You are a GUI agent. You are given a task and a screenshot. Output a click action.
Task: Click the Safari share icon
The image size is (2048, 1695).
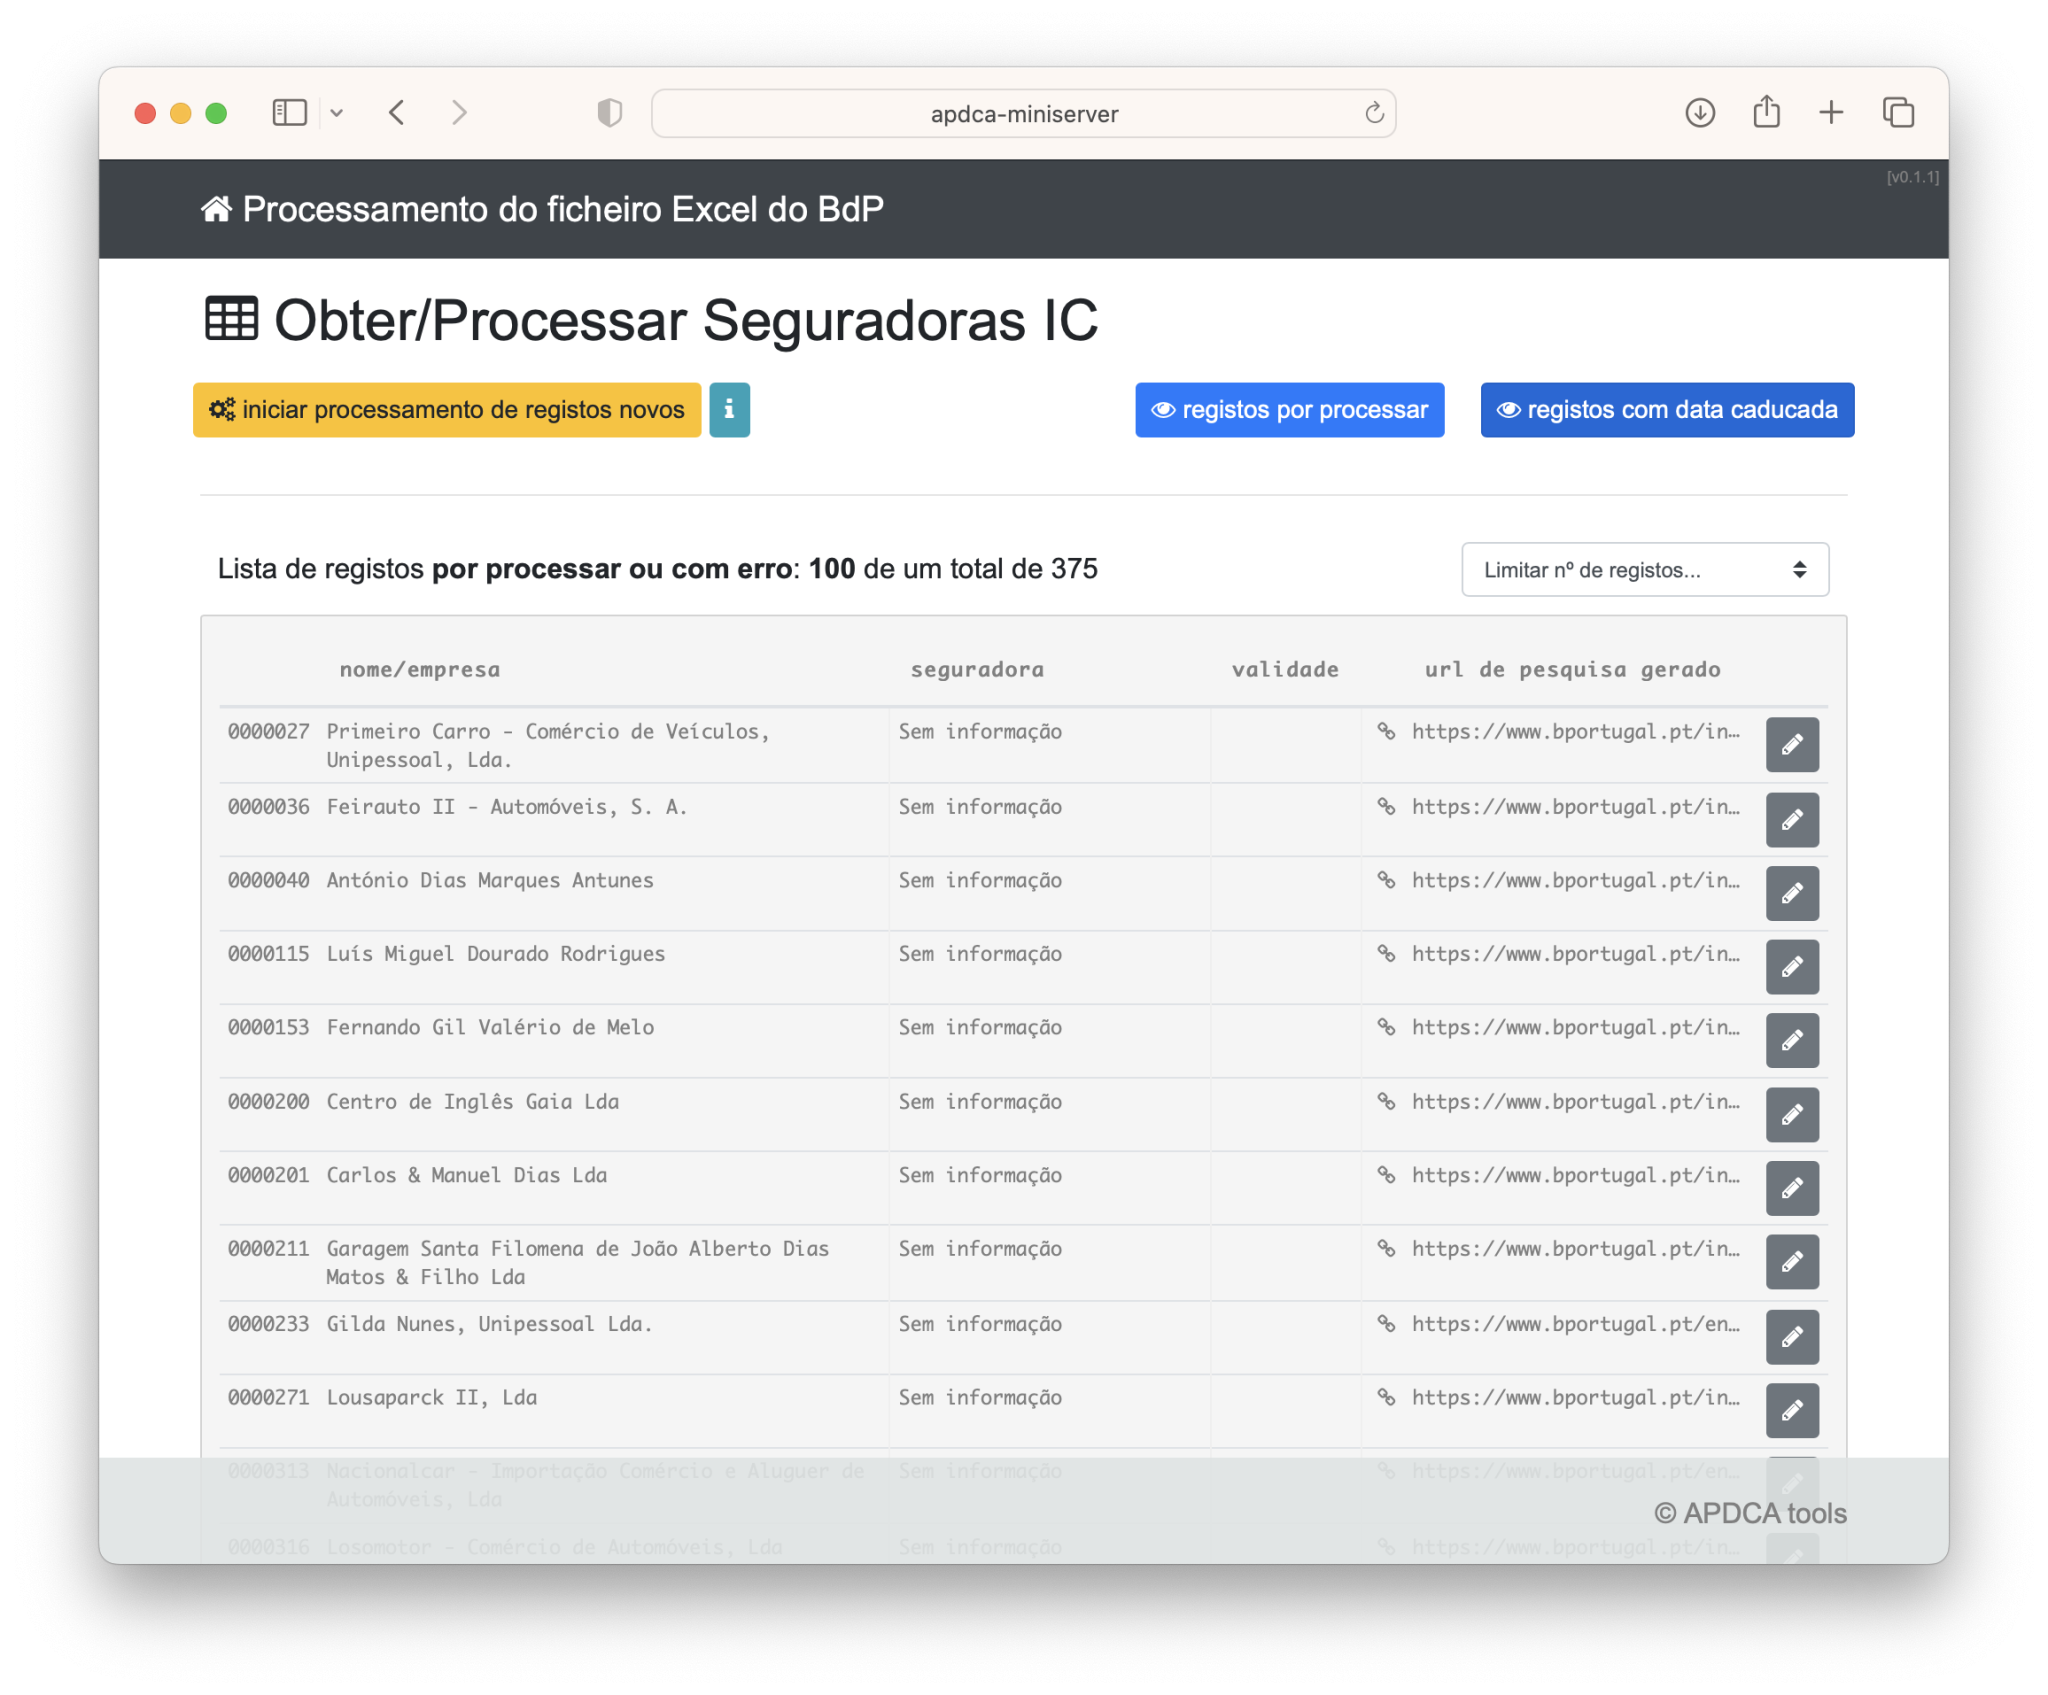point(1766,112)
